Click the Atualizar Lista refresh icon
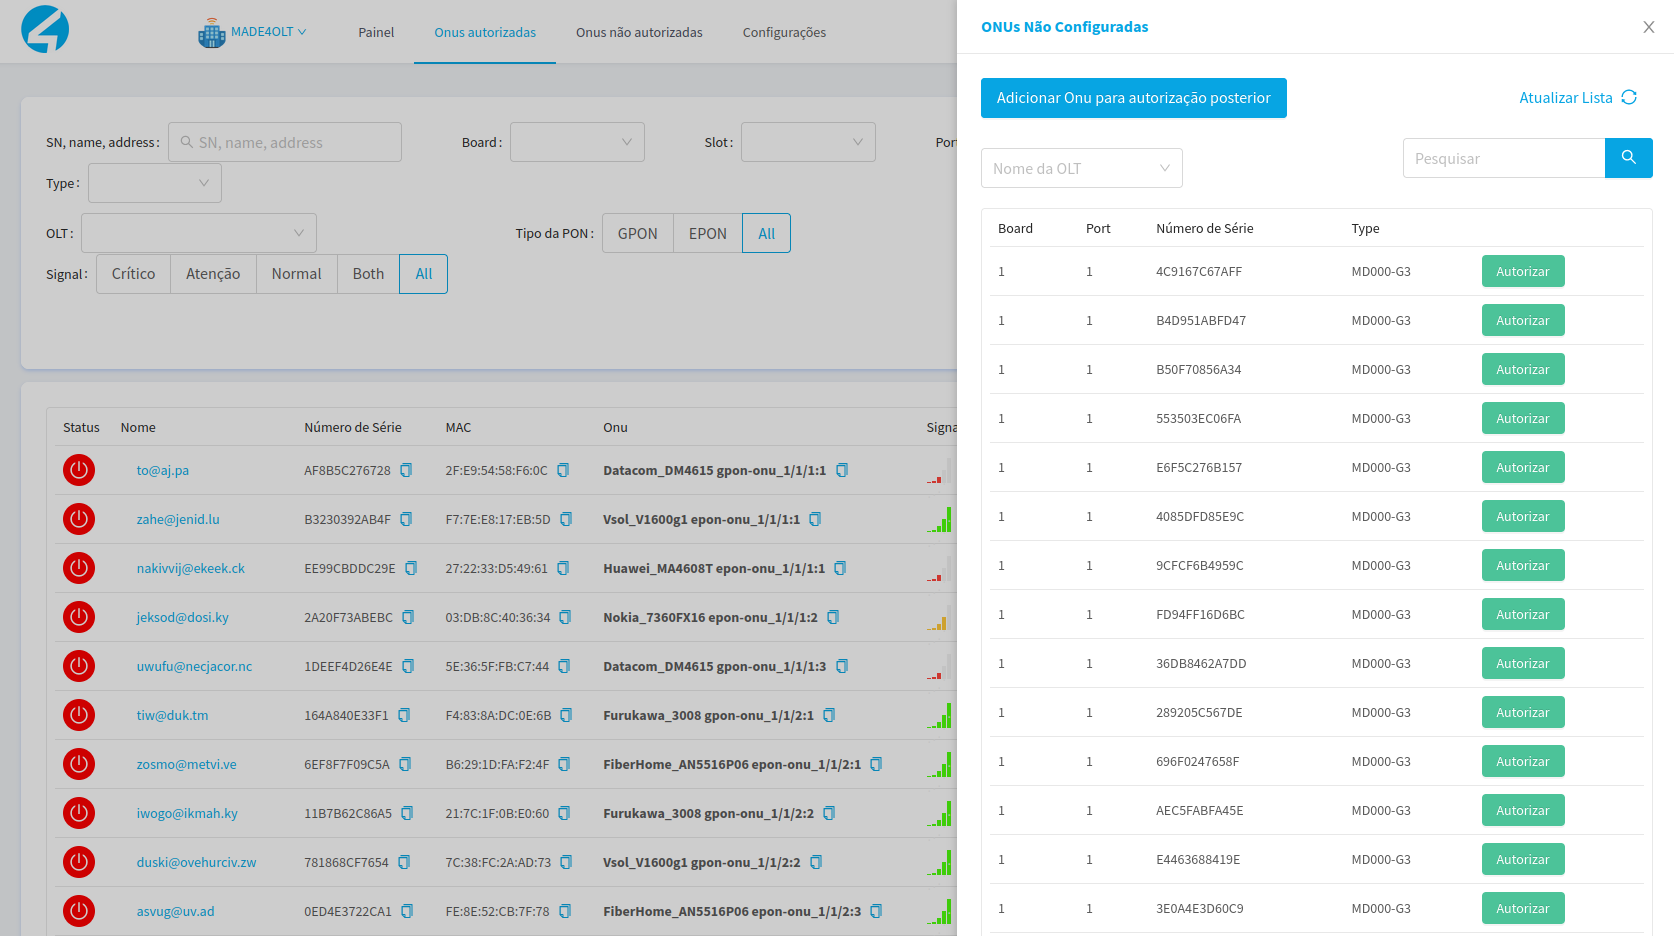 1629,97
